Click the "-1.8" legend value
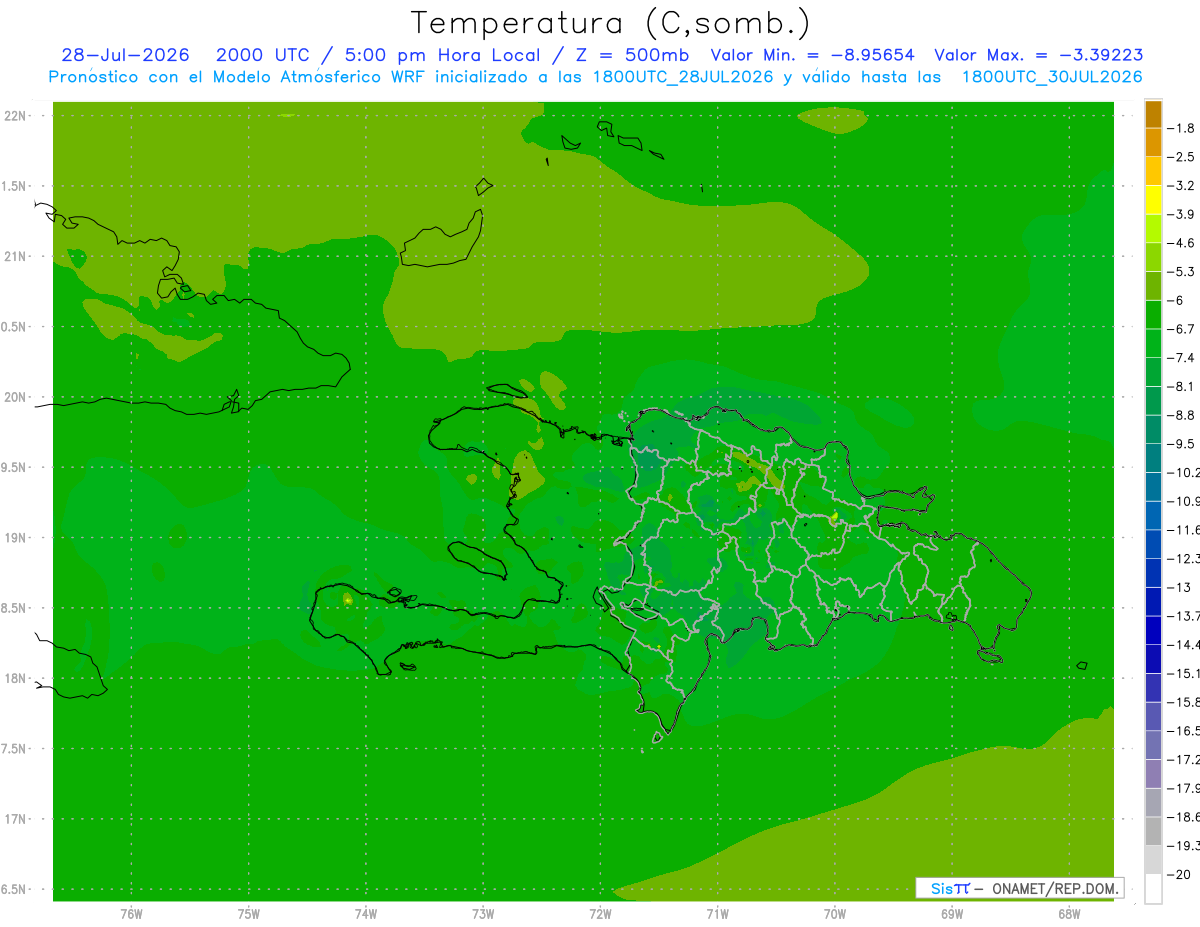1200x927 pixels. (1182, 129)
